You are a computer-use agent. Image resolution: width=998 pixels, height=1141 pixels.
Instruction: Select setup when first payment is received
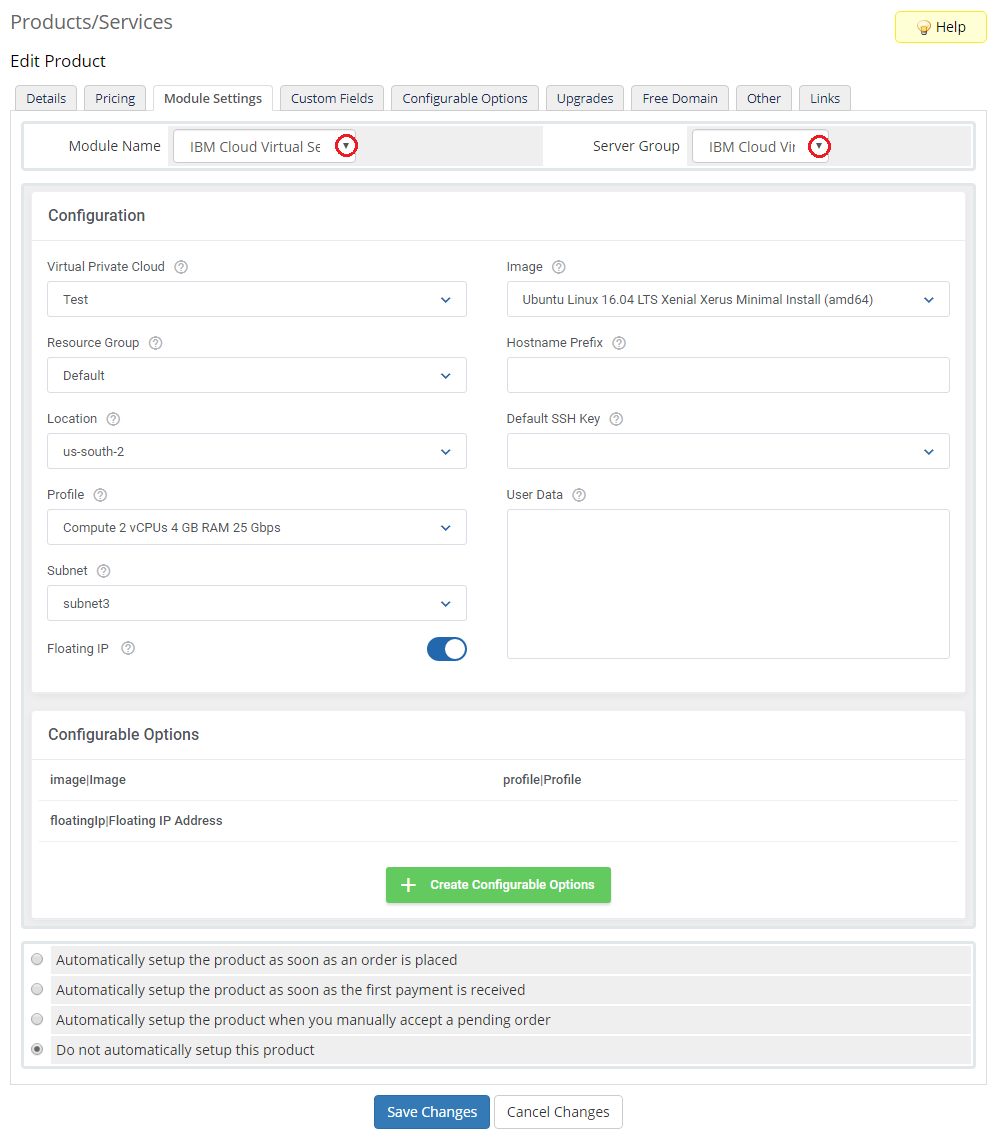(x=37, y=990)
